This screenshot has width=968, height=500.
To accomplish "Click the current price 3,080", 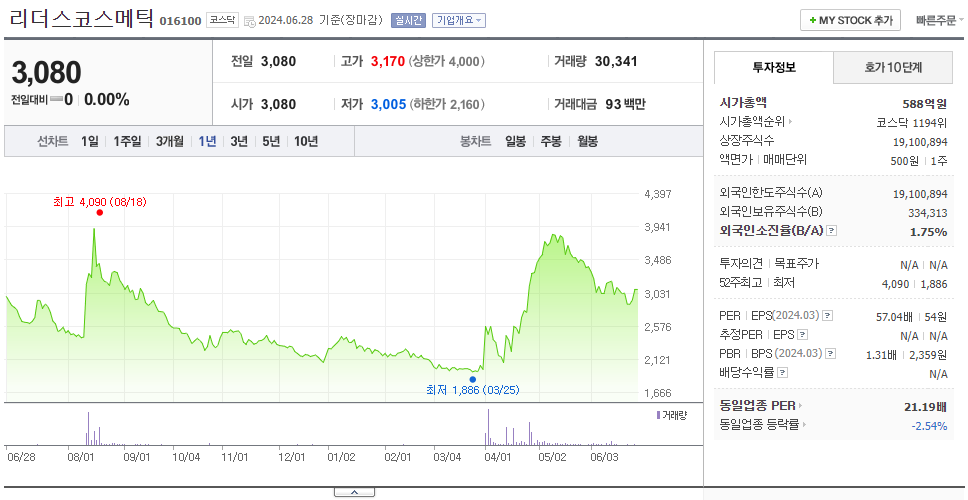I will point(46,73).
